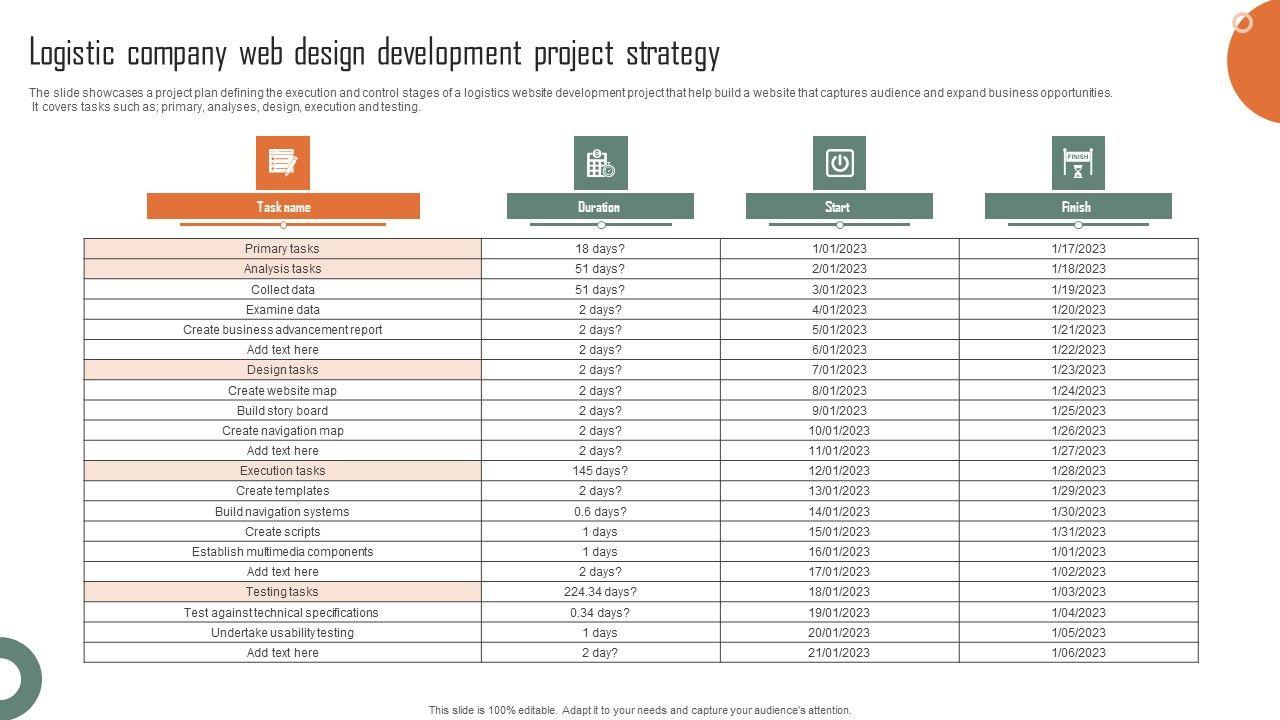Click the "18 days?" duration cell

click(600, 249)
